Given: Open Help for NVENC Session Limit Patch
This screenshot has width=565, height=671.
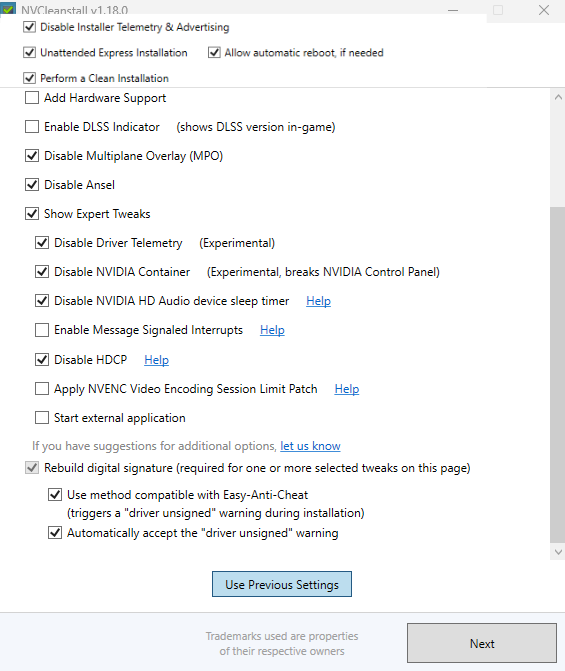Looking at the screenshot, I should click(x=347, y=389).
